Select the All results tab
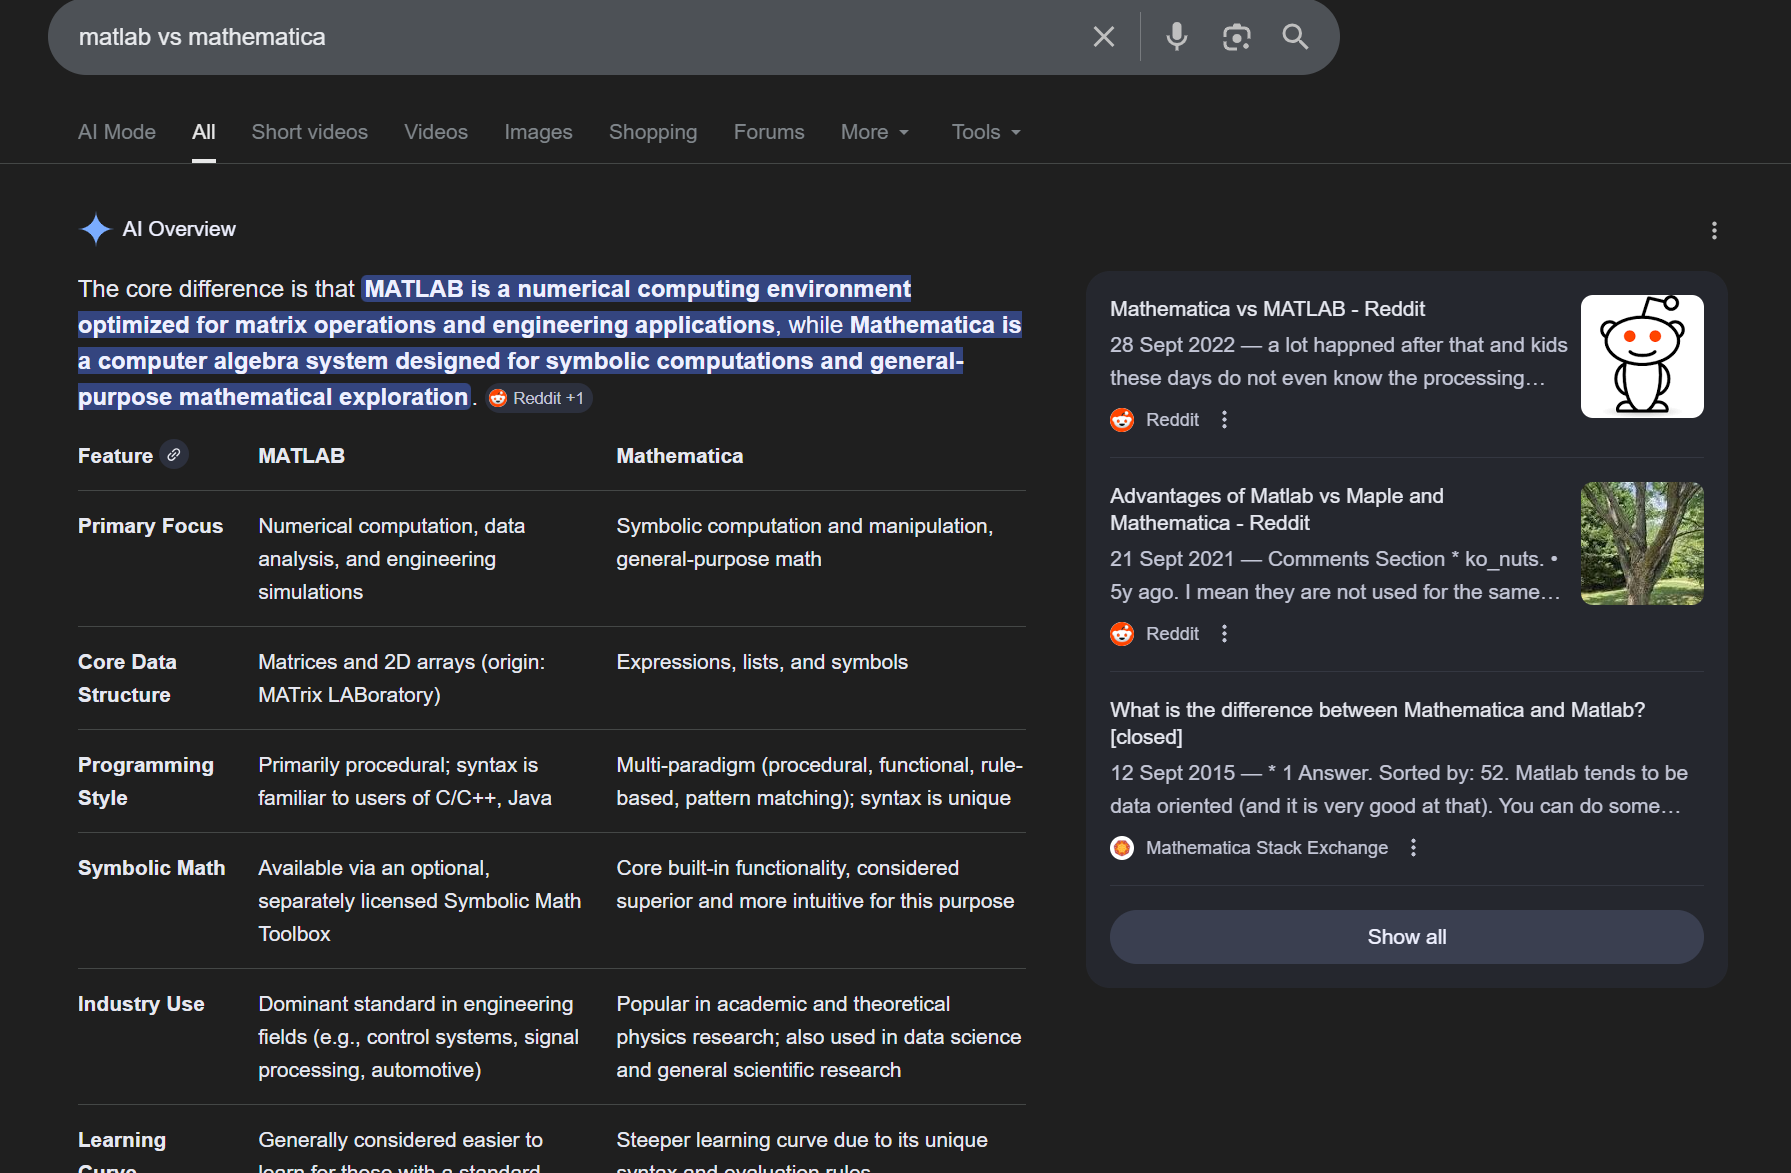The image size is (1791, 1173). [x=204, y=132]
